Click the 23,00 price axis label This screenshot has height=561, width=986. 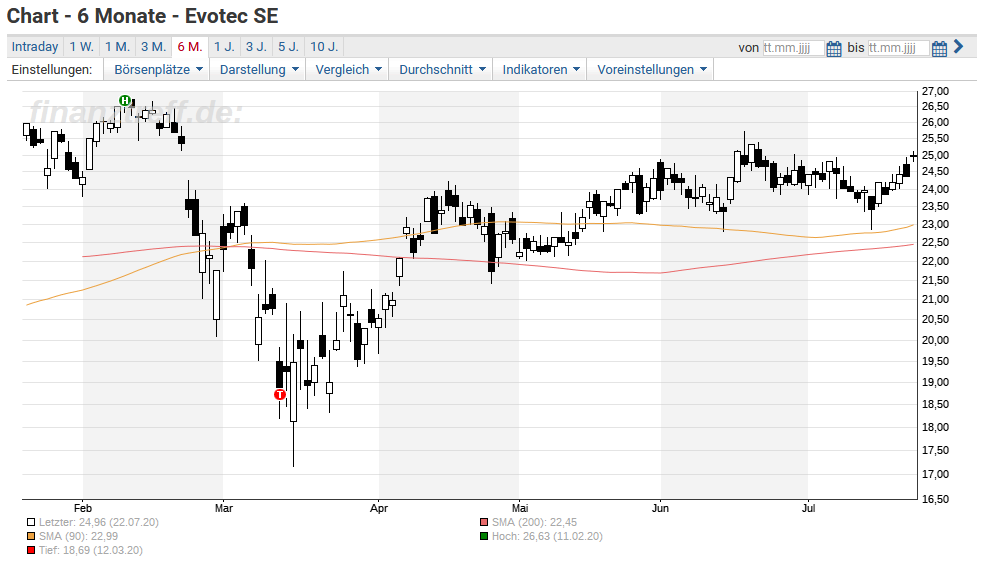tap(935, 225)
